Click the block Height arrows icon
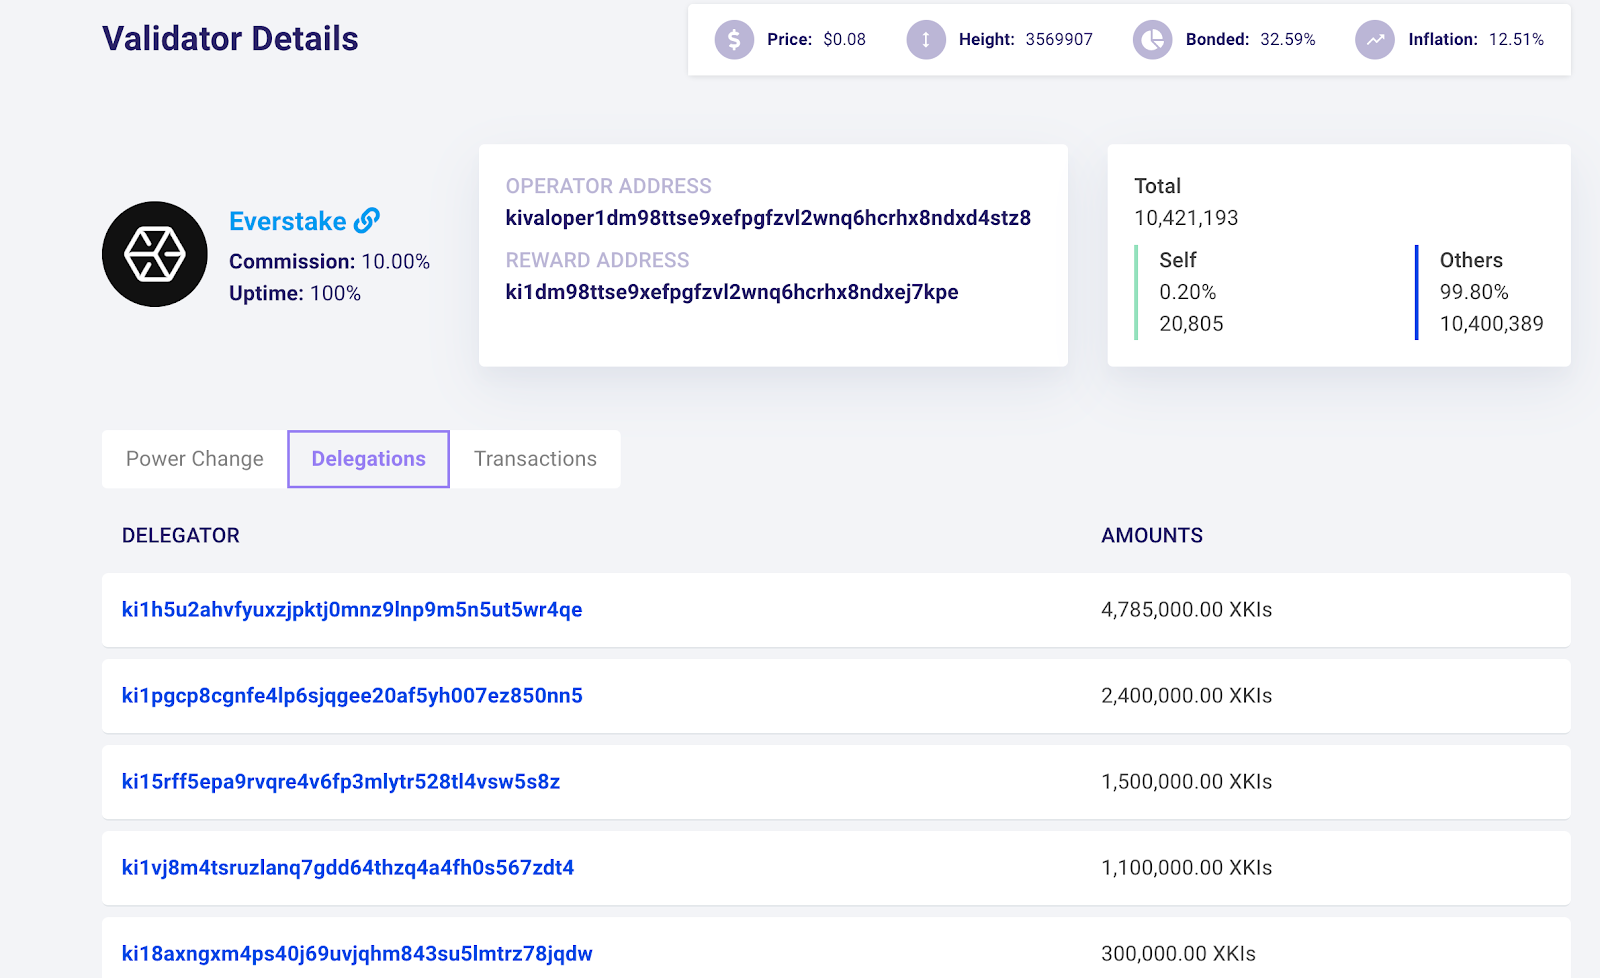The image size is (1600, 978). [926, 40]
